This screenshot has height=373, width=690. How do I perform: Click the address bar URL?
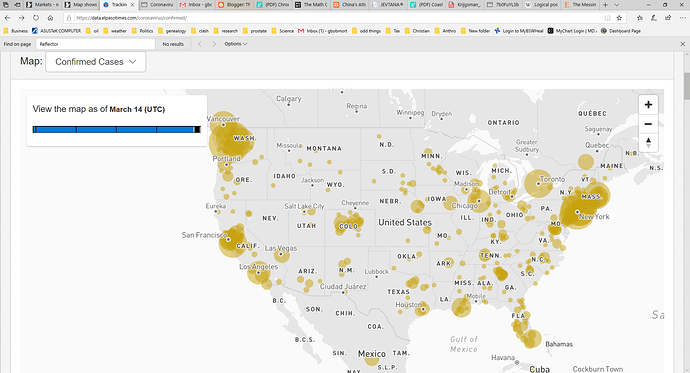131,18
